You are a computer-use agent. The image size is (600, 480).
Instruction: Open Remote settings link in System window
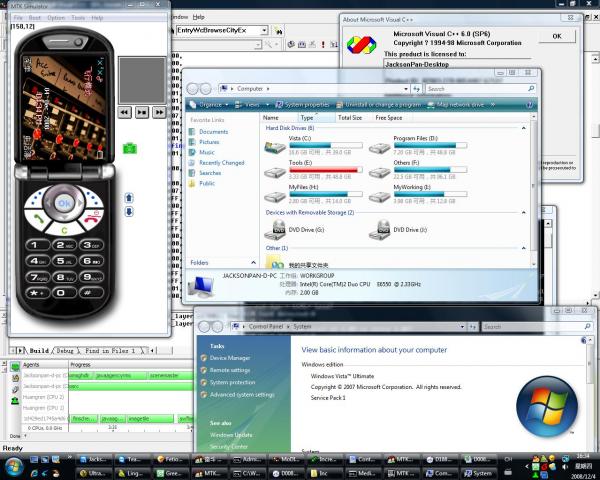point(230,370)
